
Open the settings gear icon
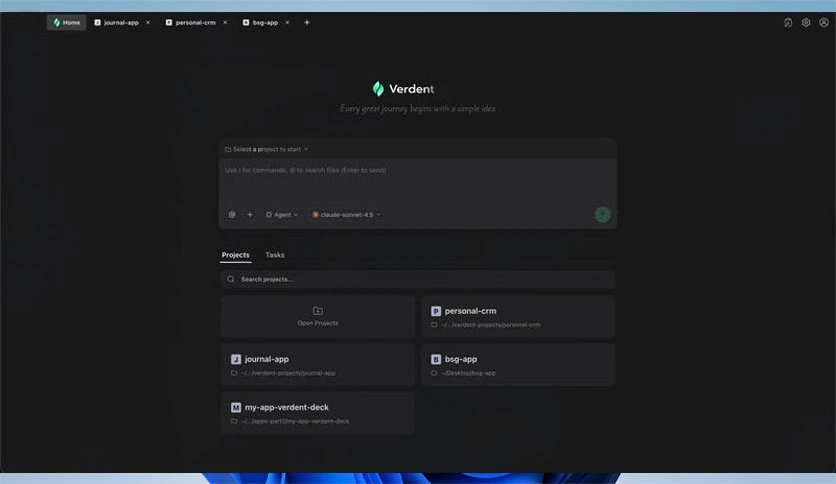(806, 22)
